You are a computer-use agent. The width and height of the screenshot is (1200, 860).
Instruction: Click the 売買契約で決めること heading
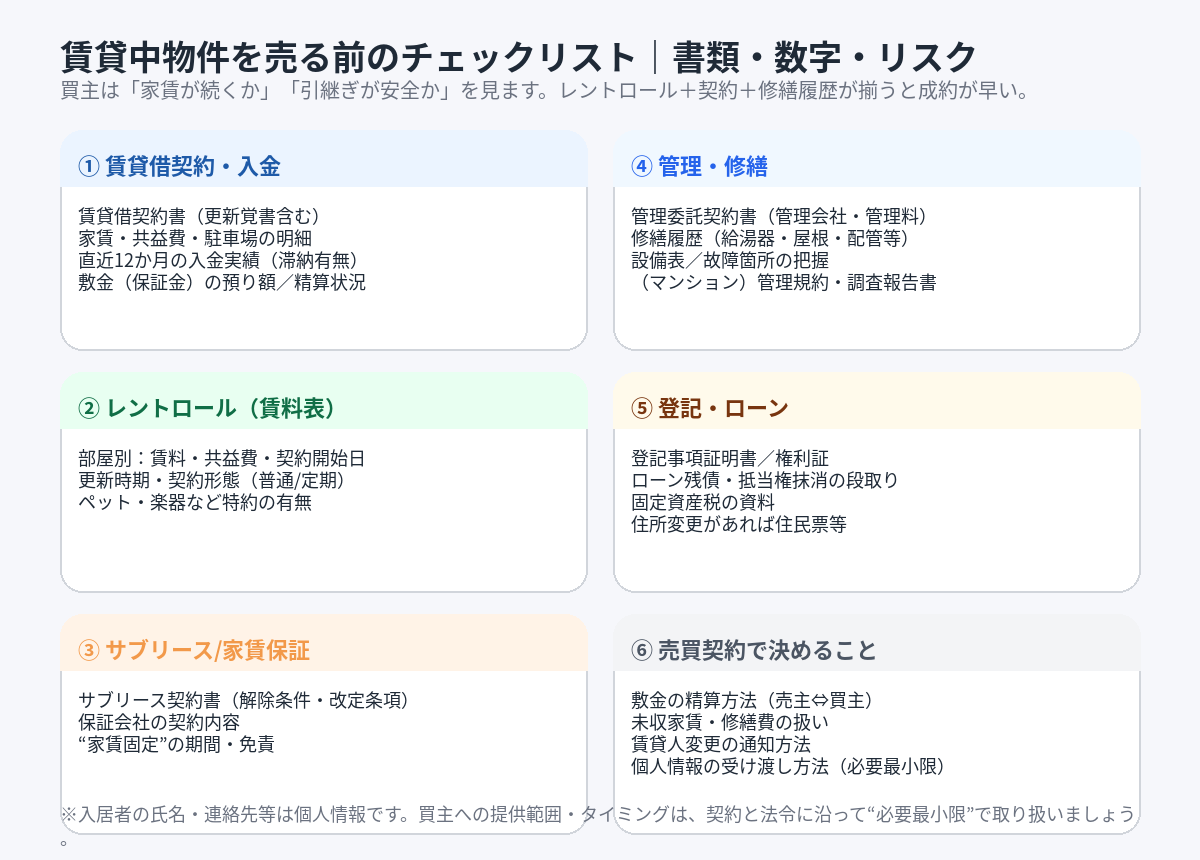(x=767, y=651)
